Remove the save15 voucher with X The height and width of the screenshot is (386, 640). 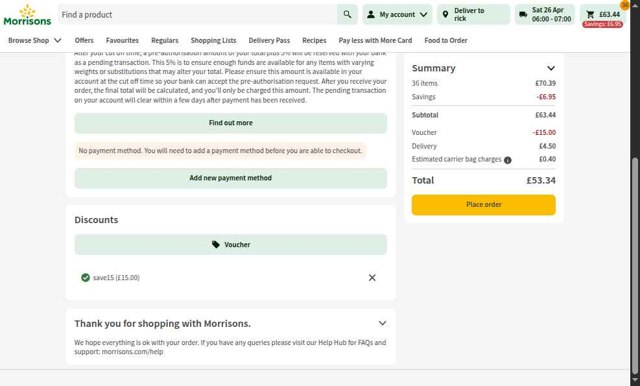coord(372,277)
